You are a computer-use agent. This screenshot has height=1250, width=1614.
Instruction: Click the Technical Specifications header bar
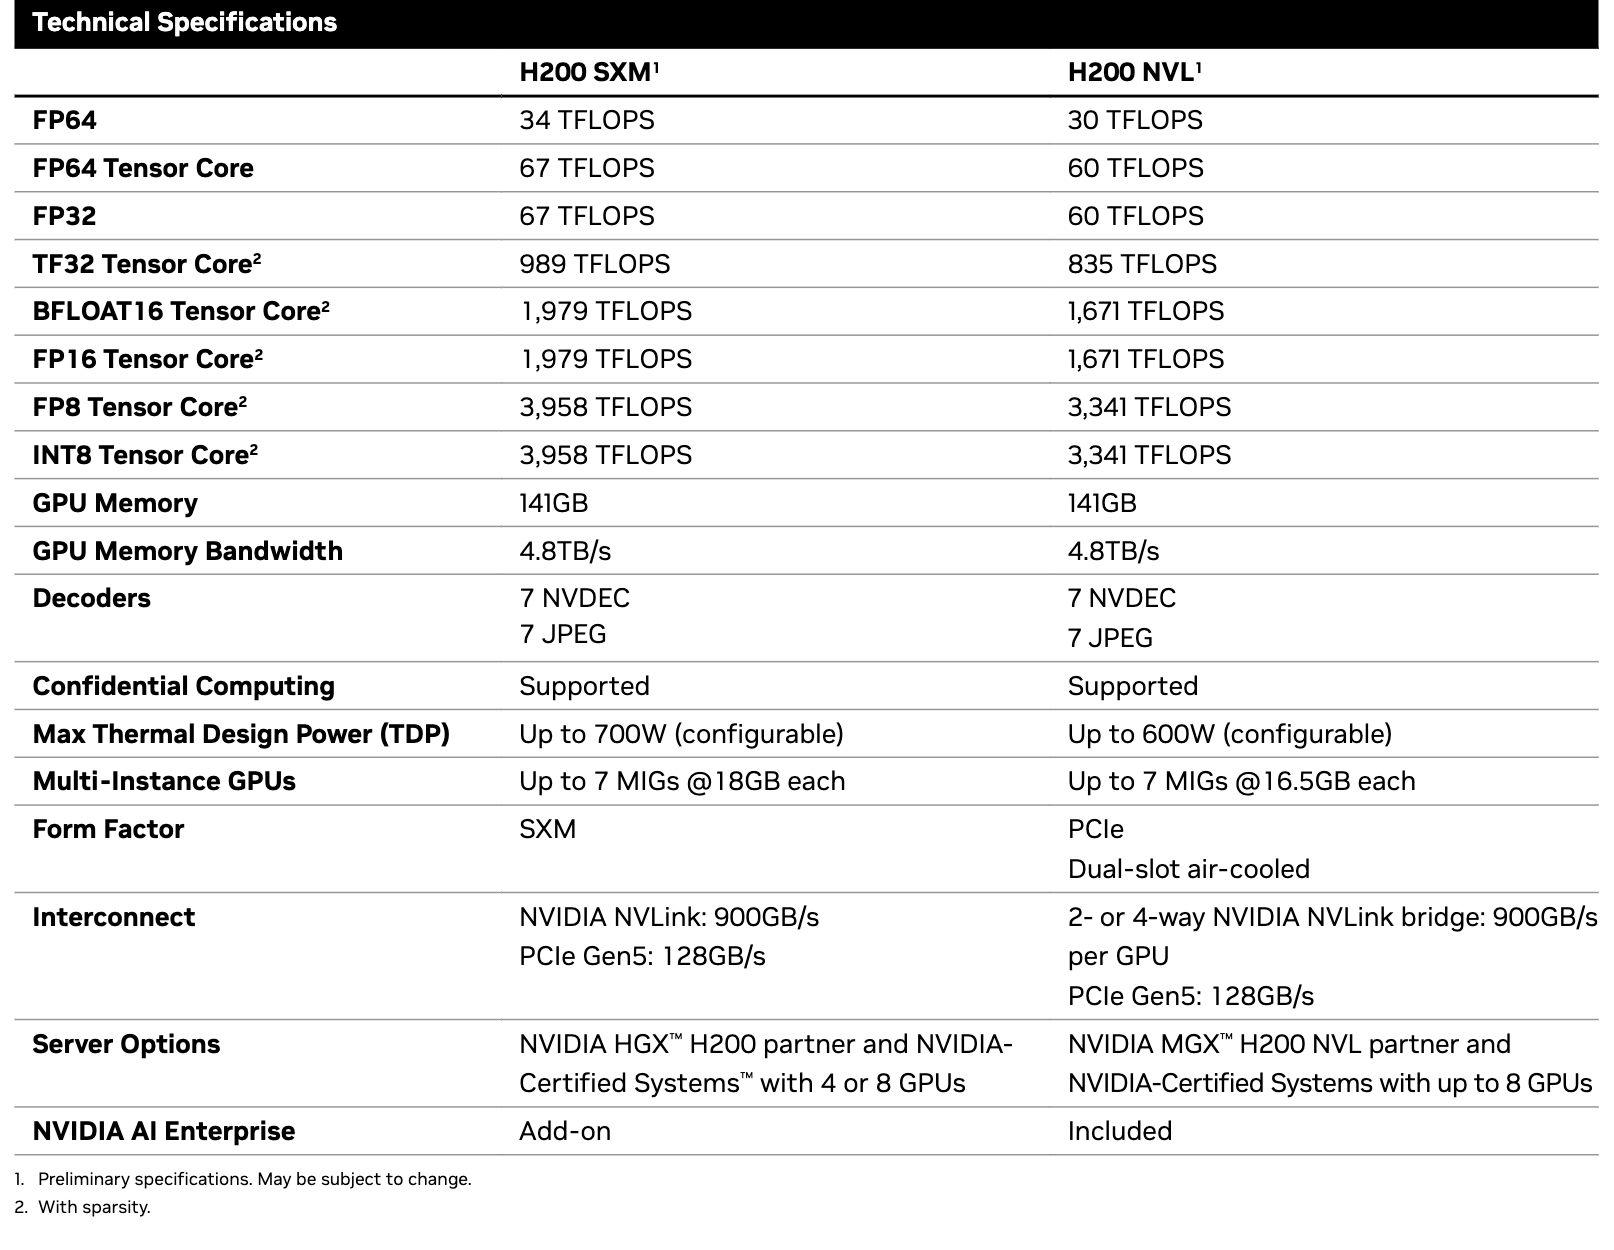click(x=806, y=23)
